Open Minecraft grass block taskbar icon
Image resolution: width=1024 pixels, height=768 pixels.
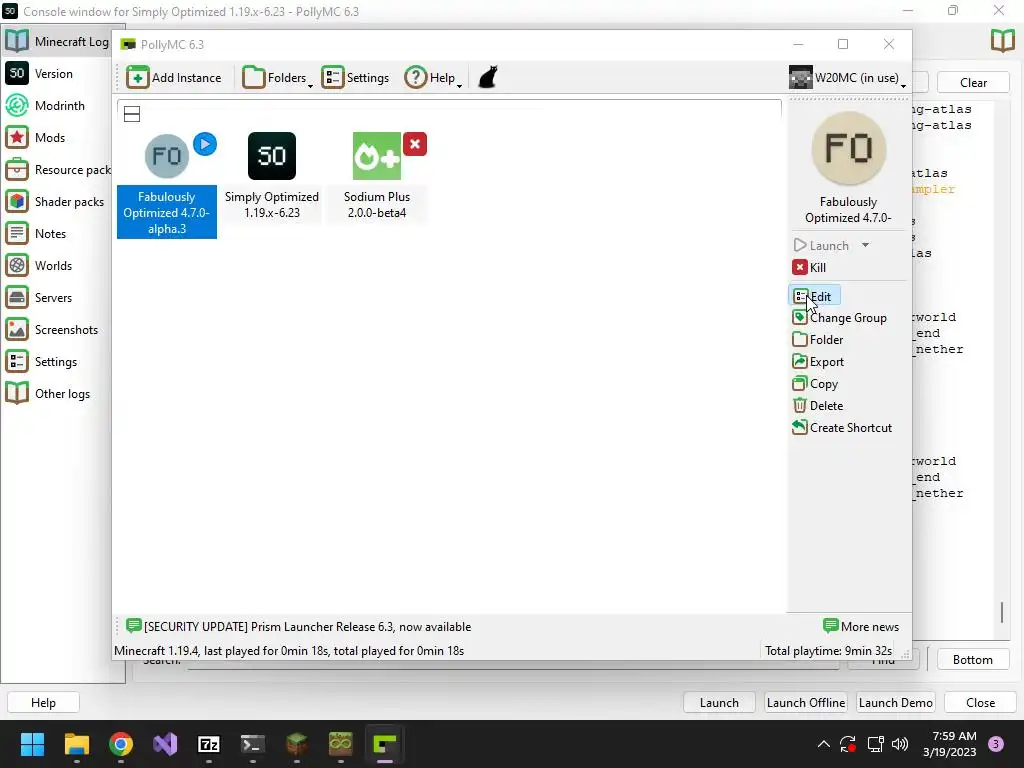[297, 744]
